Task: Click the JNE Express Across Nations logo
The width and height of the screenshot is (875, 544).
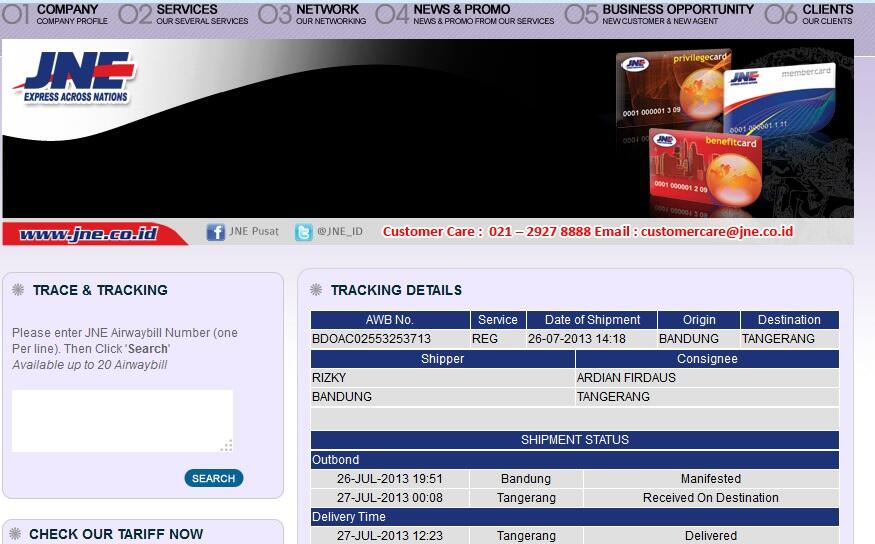Action: 75,77
